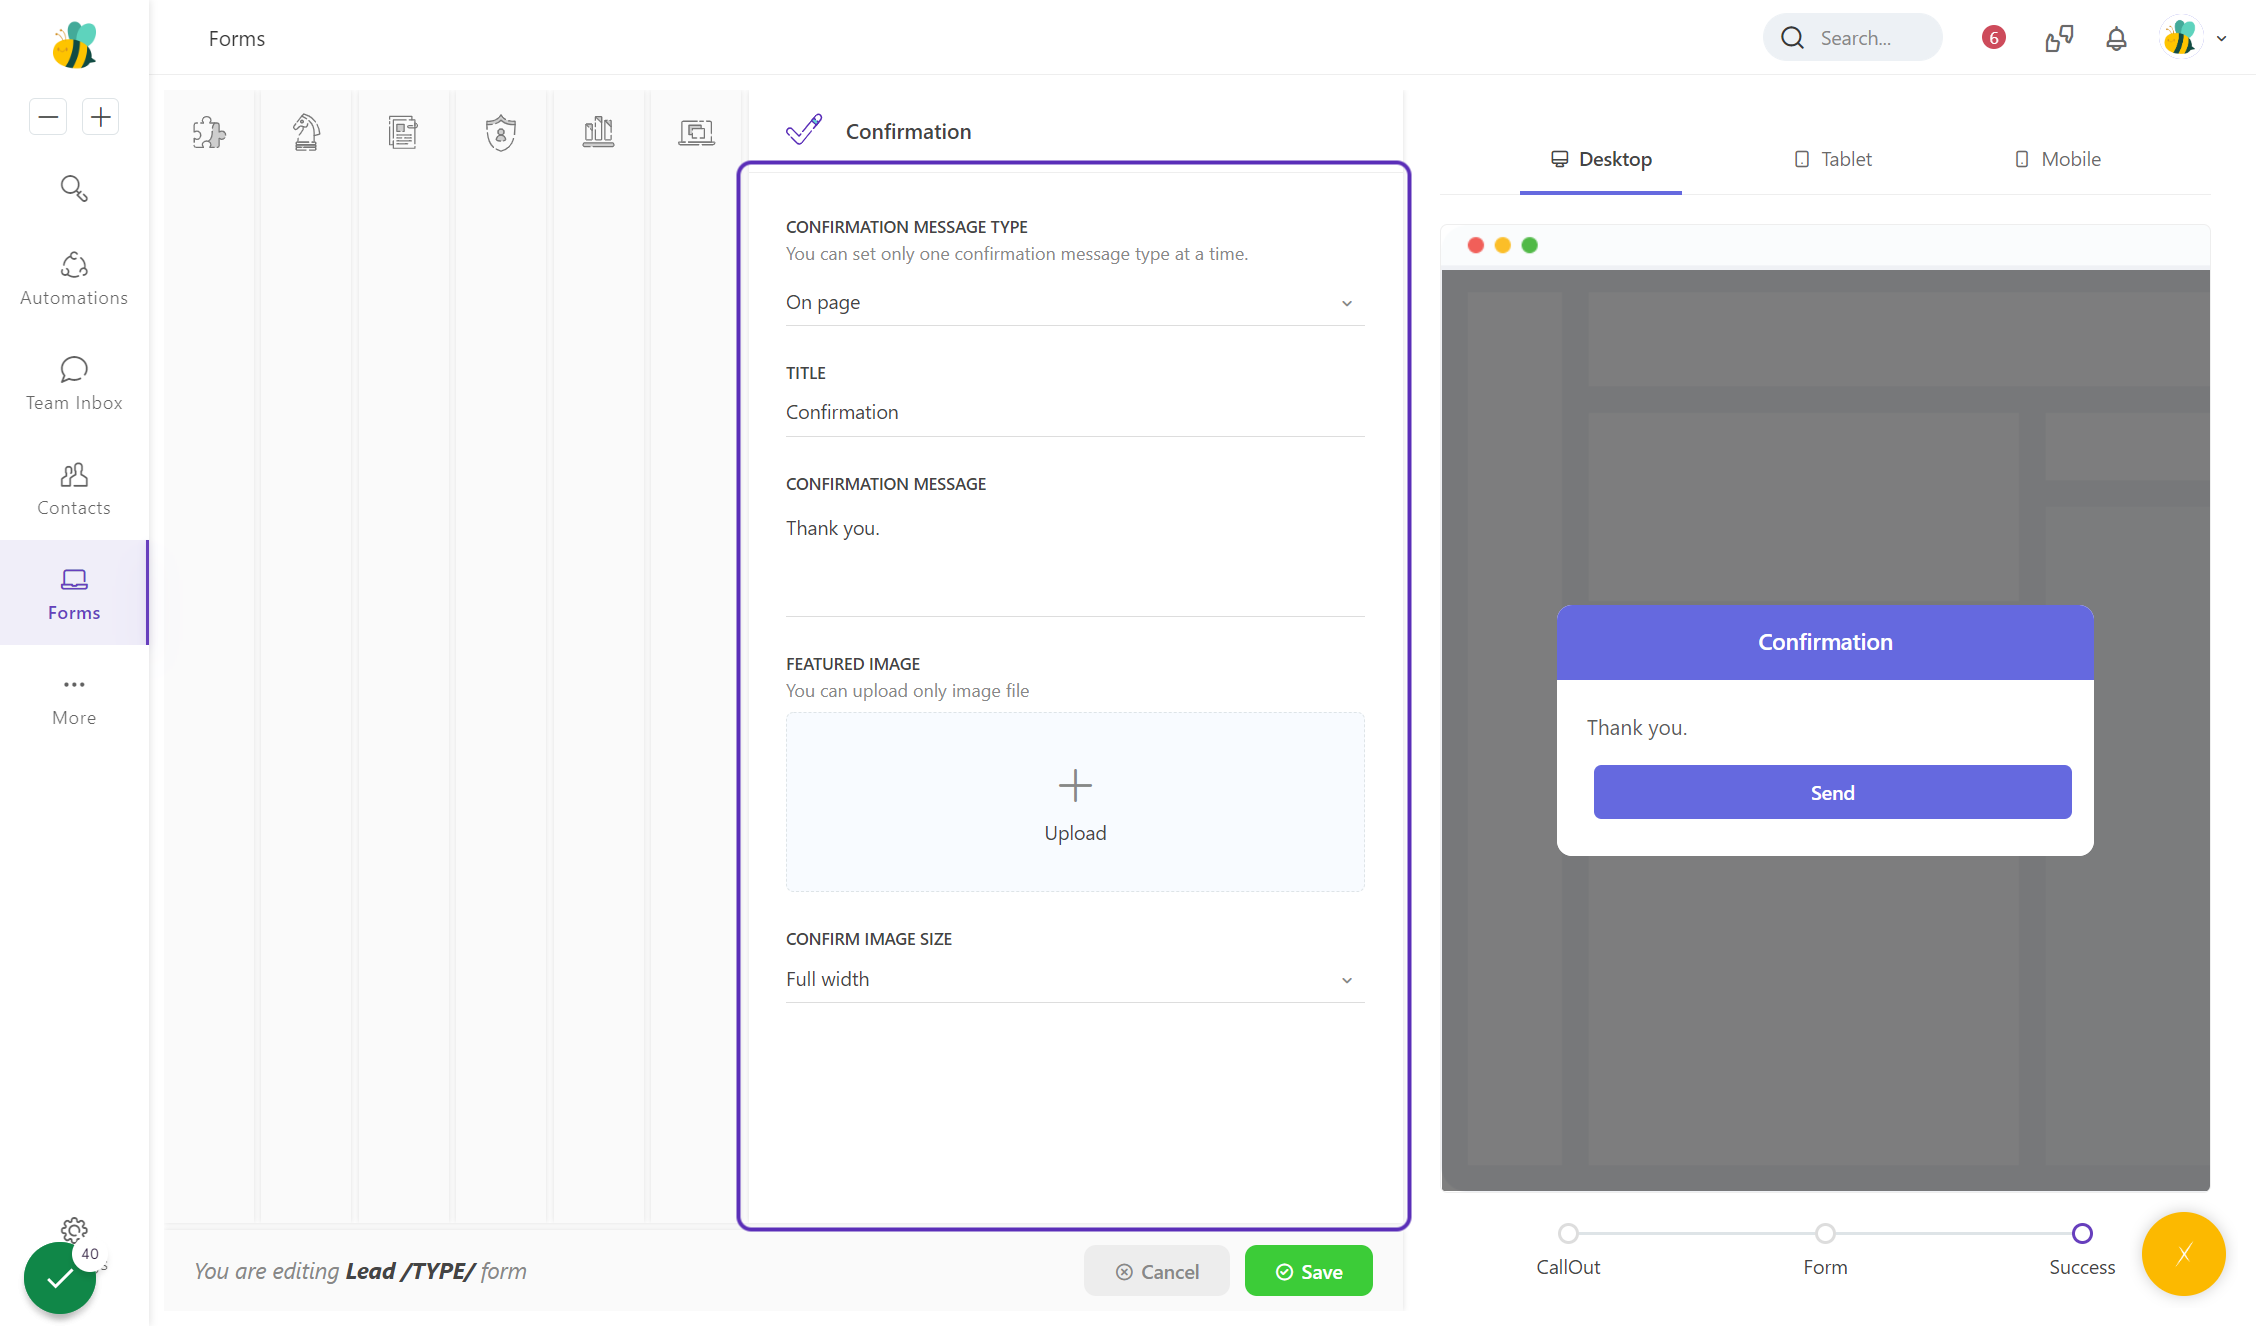
Task: Click the green Save button
Action: coord(1308,1271)
